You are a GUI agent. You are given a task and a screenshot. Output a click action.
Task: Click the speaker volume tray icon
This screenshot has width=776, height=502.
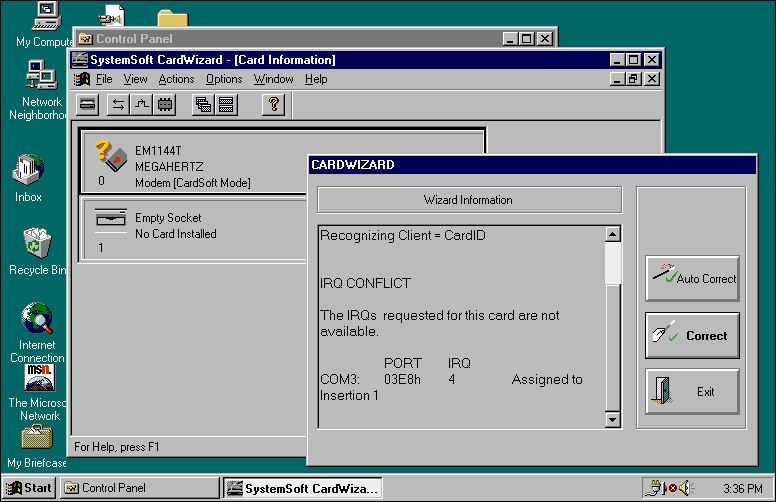tap(687, 488)
